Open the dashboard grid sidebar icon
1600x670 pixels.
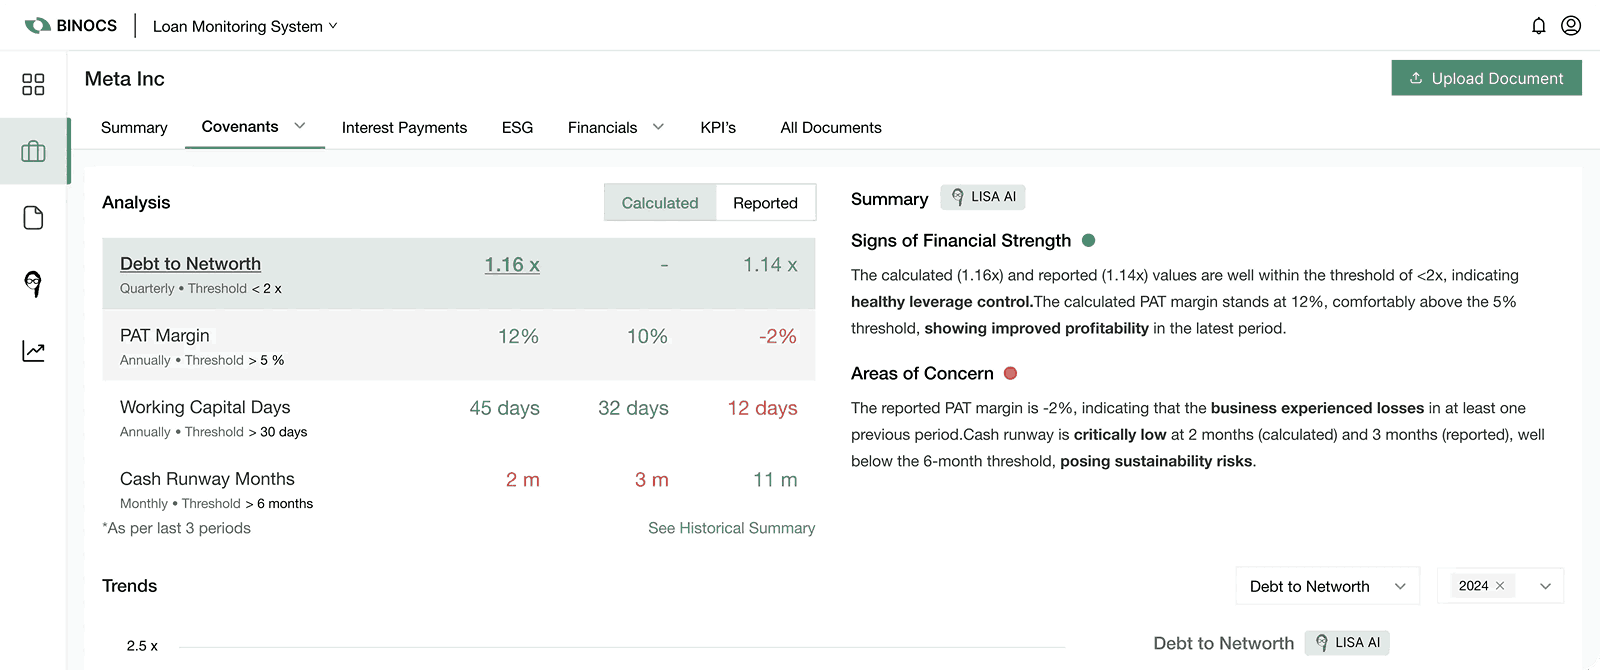point(33,84)
